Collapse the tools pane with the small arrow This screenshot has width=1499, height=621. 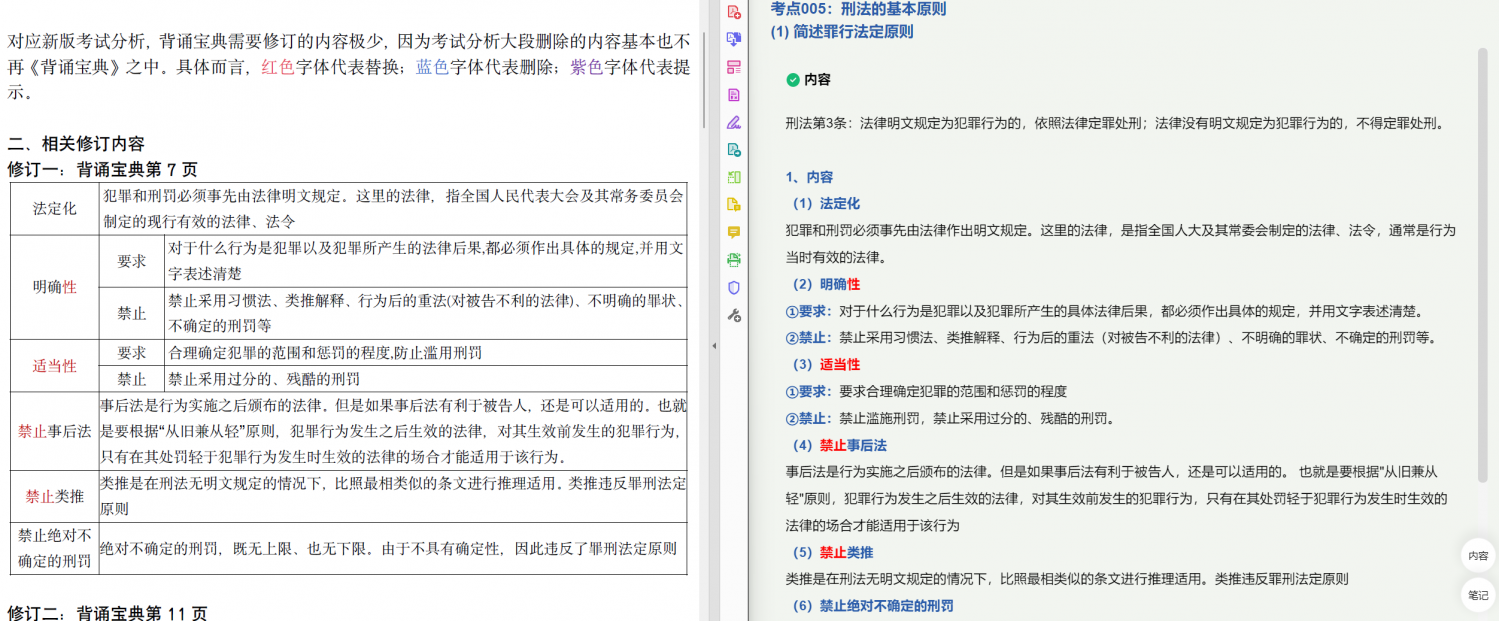(714, 345)
